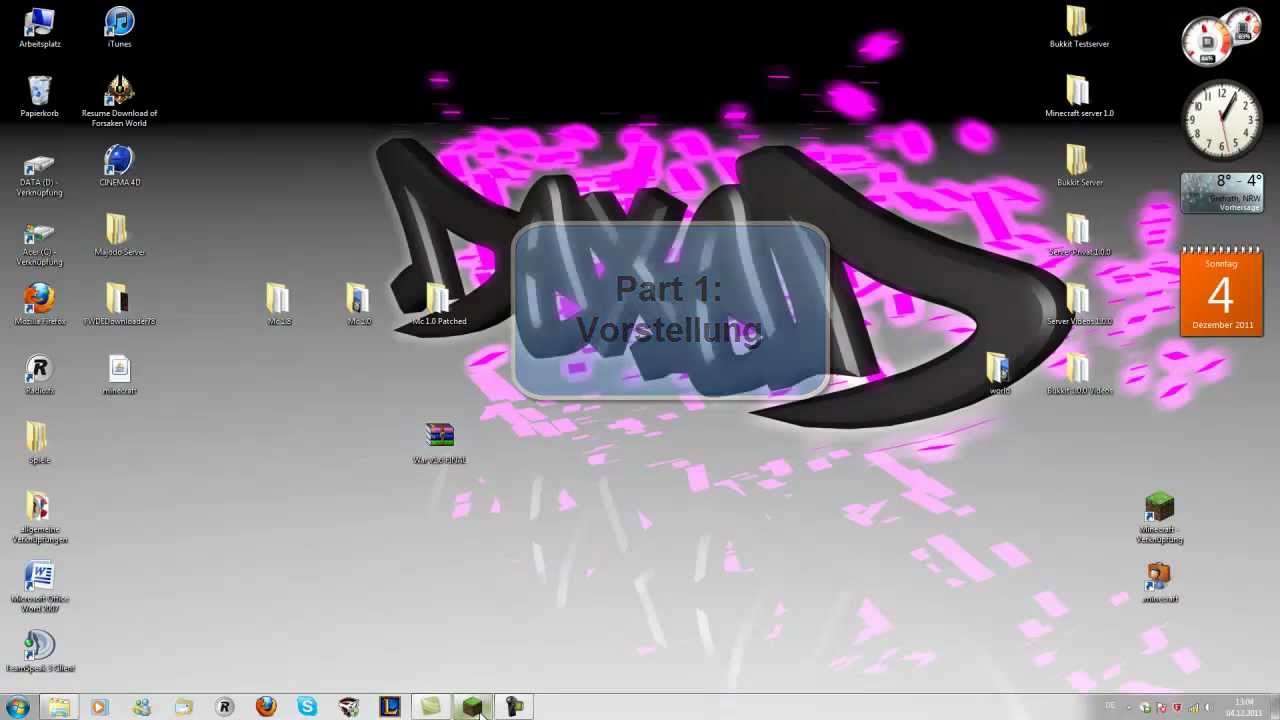The width and height of the screenshot is (1280, 720).
Task: Open the Bukkit 1.0.0 Videos folder
Action: click(x=1078, y=374)
